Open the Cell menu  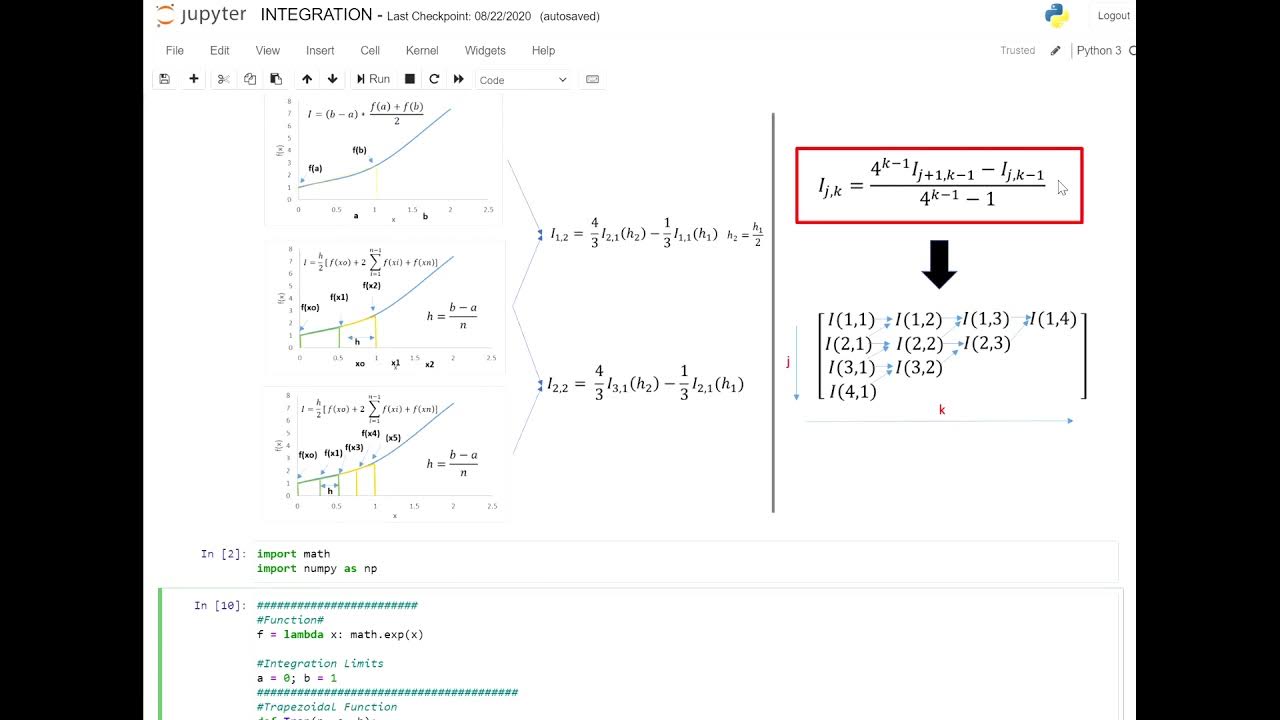(x=370, y=50)
